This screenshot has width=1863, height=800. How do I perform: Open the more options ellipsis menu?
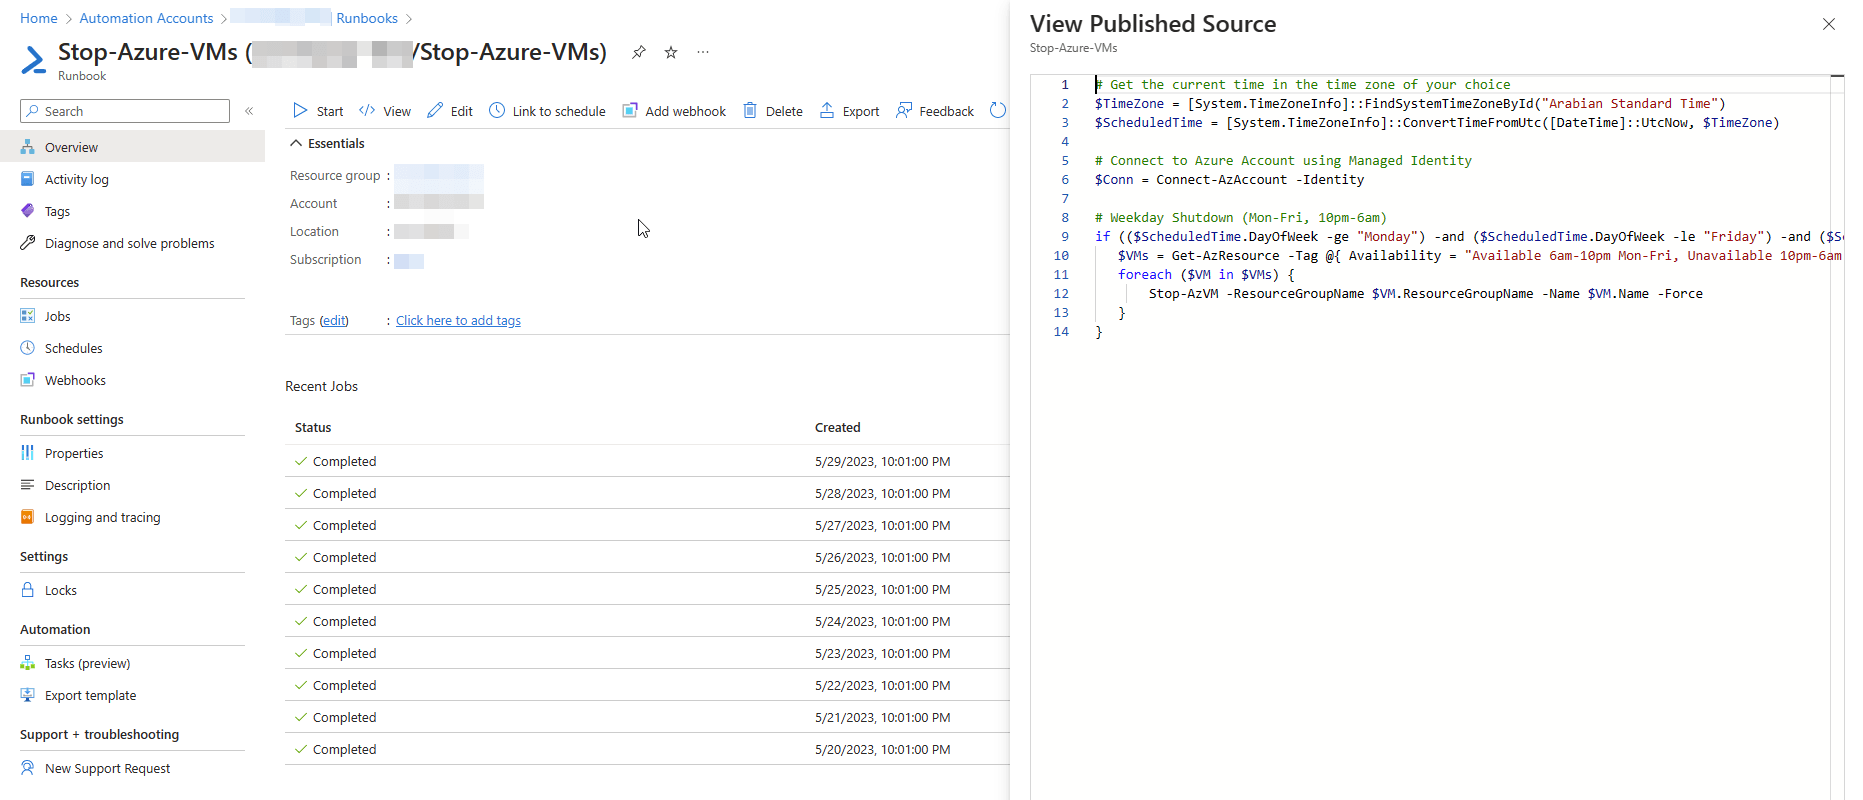(x=703, y=53)
